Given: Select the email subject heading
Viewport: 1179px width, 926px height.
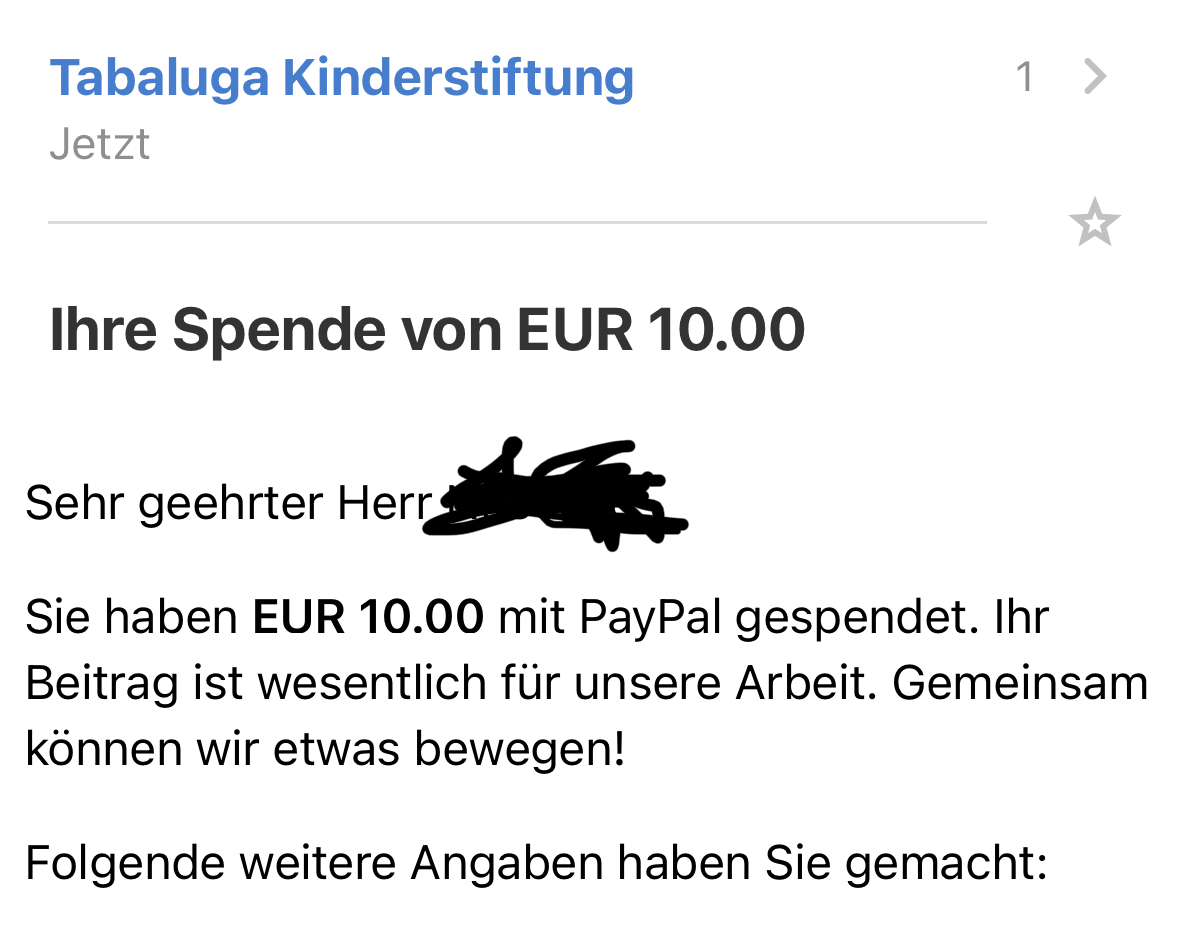Looking at the screenshot, I should [x=427, y=331].
